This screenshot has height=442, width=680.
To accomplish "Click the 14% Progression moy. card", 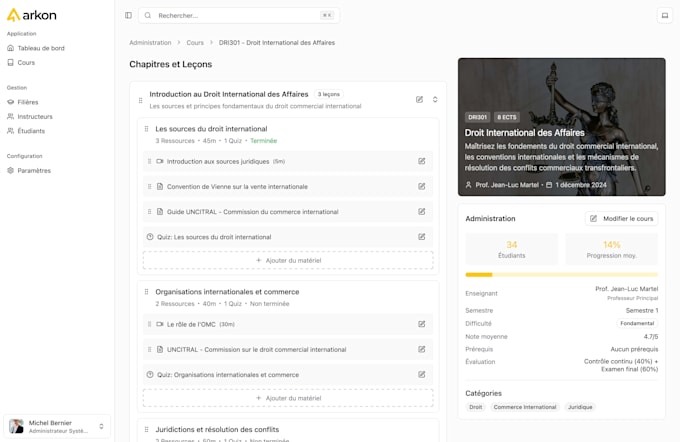I will (x=611, y=249).
